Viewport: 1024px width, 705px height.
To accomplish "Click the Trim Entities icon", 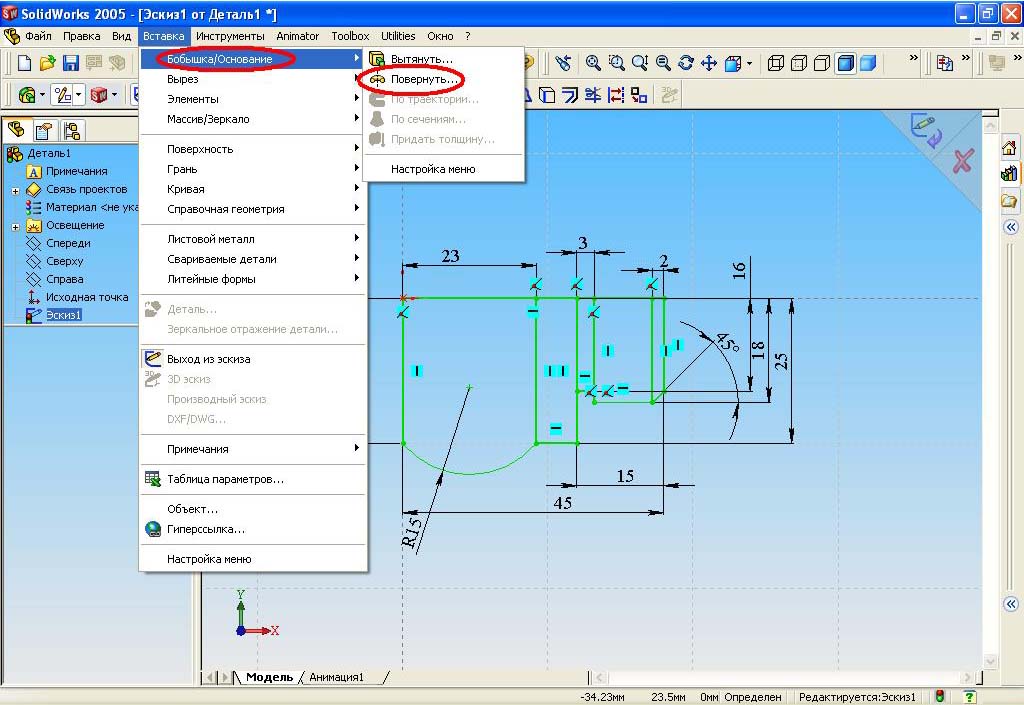I will pyautogui.click(x=593, y=95).
